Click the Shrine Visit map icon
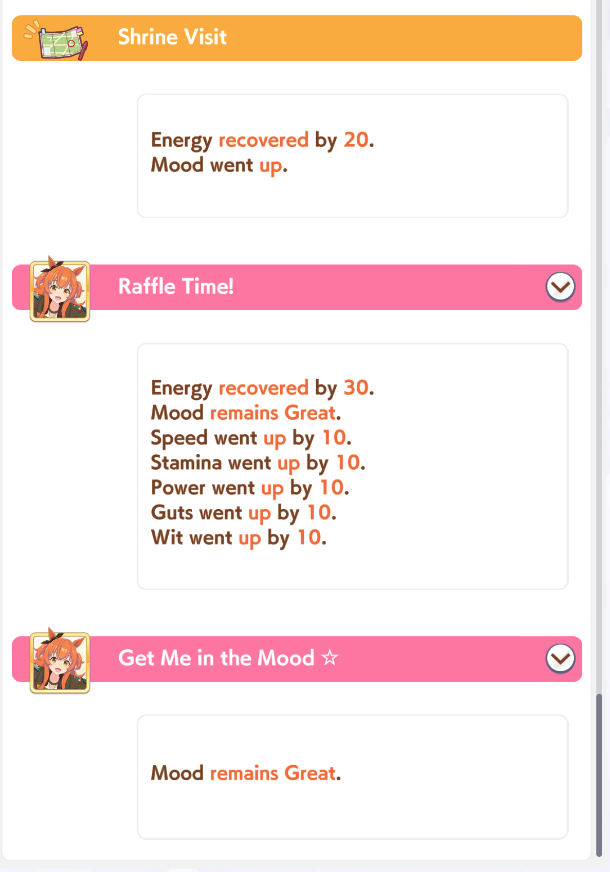 [56, 39]
